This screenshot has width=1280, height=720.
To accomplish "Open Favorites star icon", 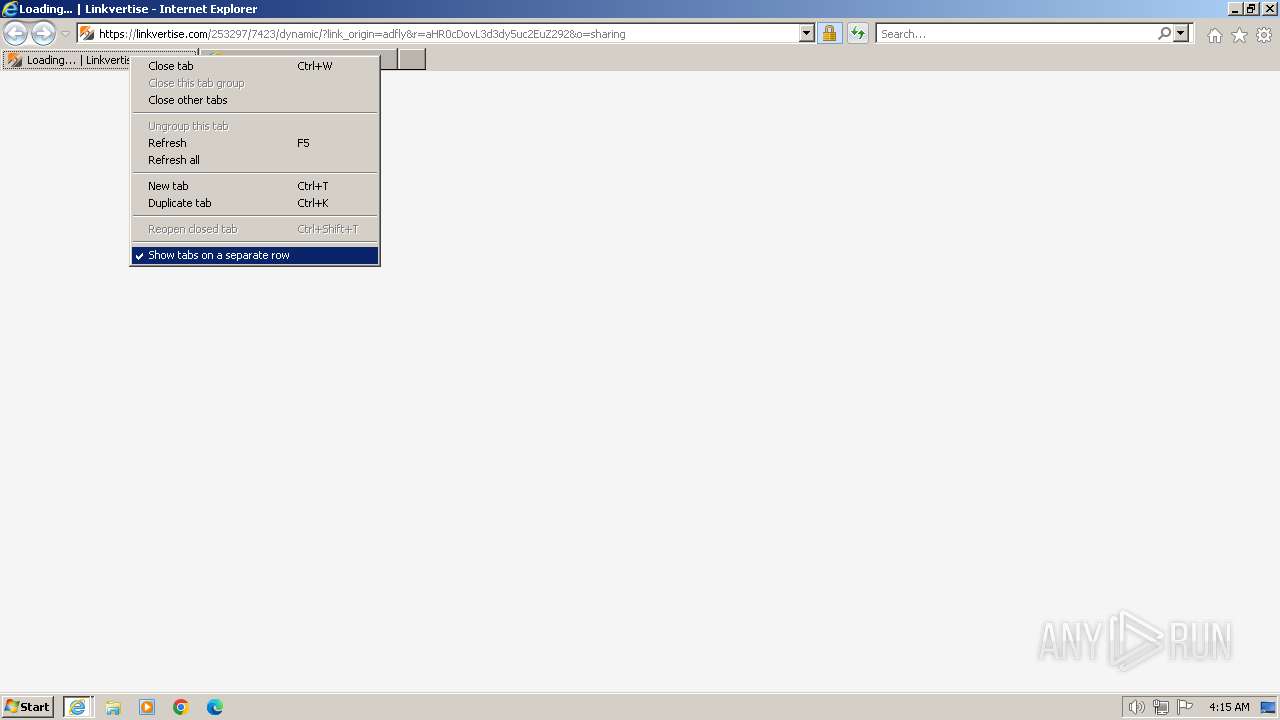I will (1239, 35).
